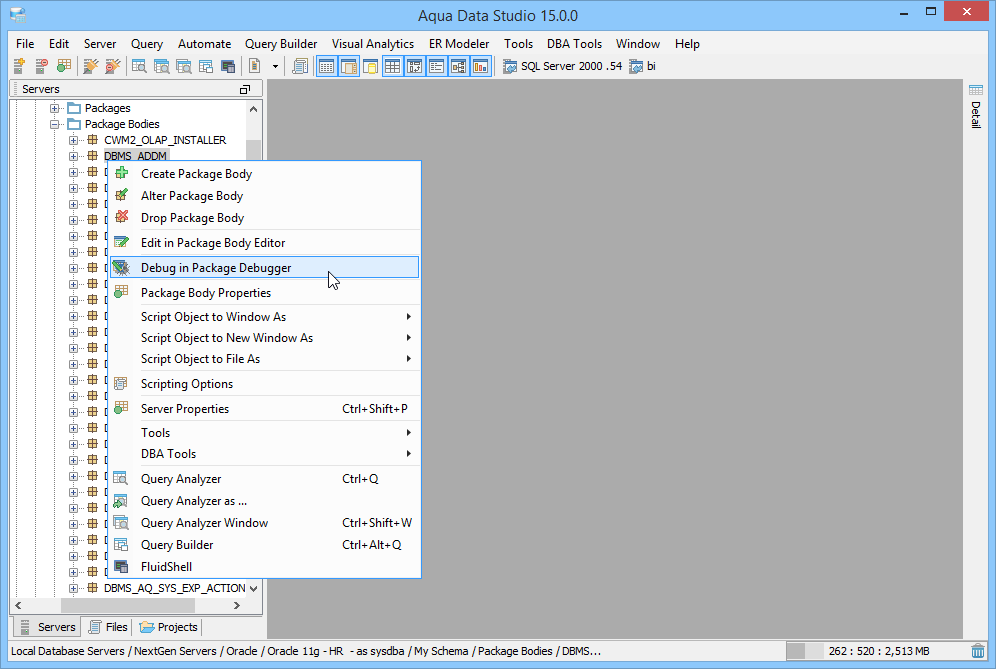Open FluidShell from the toolbar
996x669 pixels.
228,66
